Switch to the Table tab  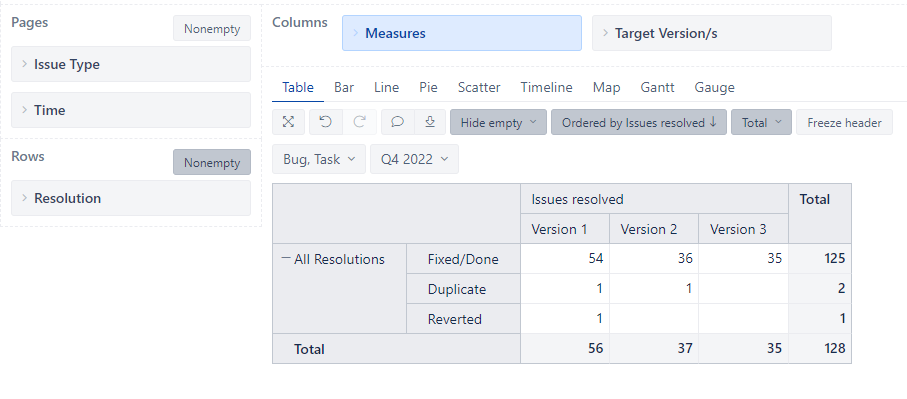298,87
